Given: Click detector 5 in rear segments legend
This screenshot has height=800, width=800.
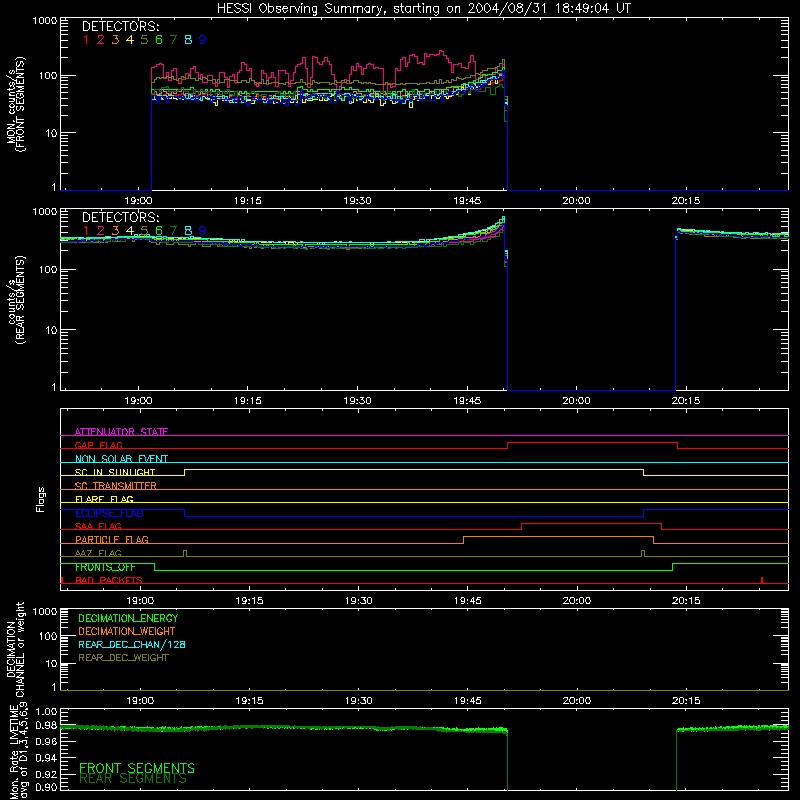Looking at the screenshot, I should point(144,231).
